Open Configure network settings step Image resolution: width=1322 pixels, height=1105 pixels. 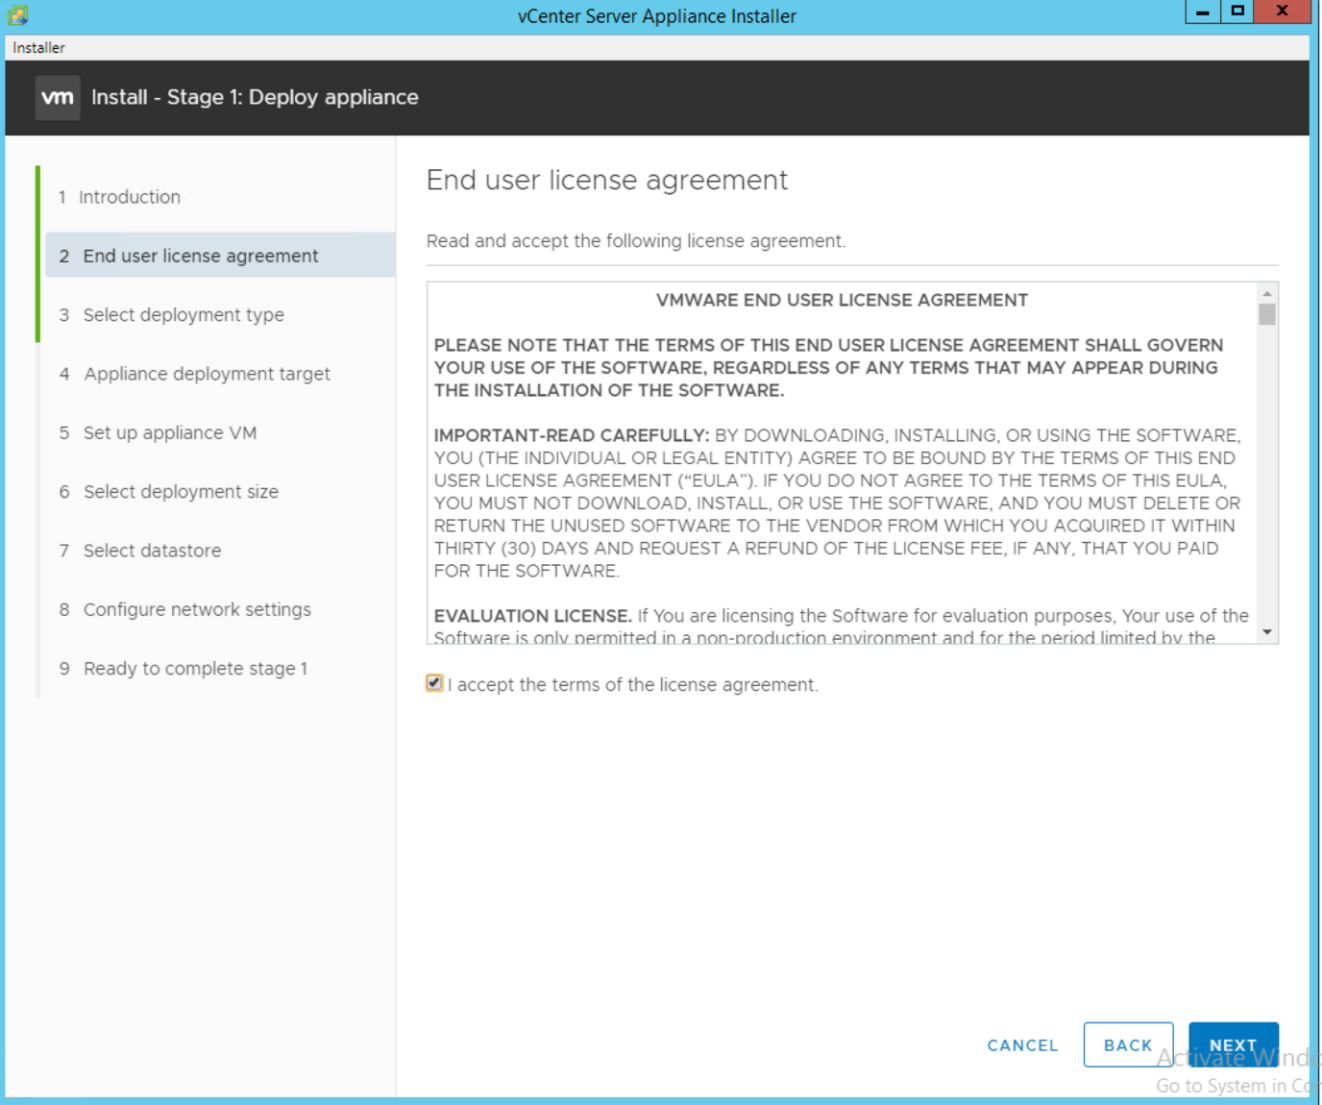click(197, 610)
